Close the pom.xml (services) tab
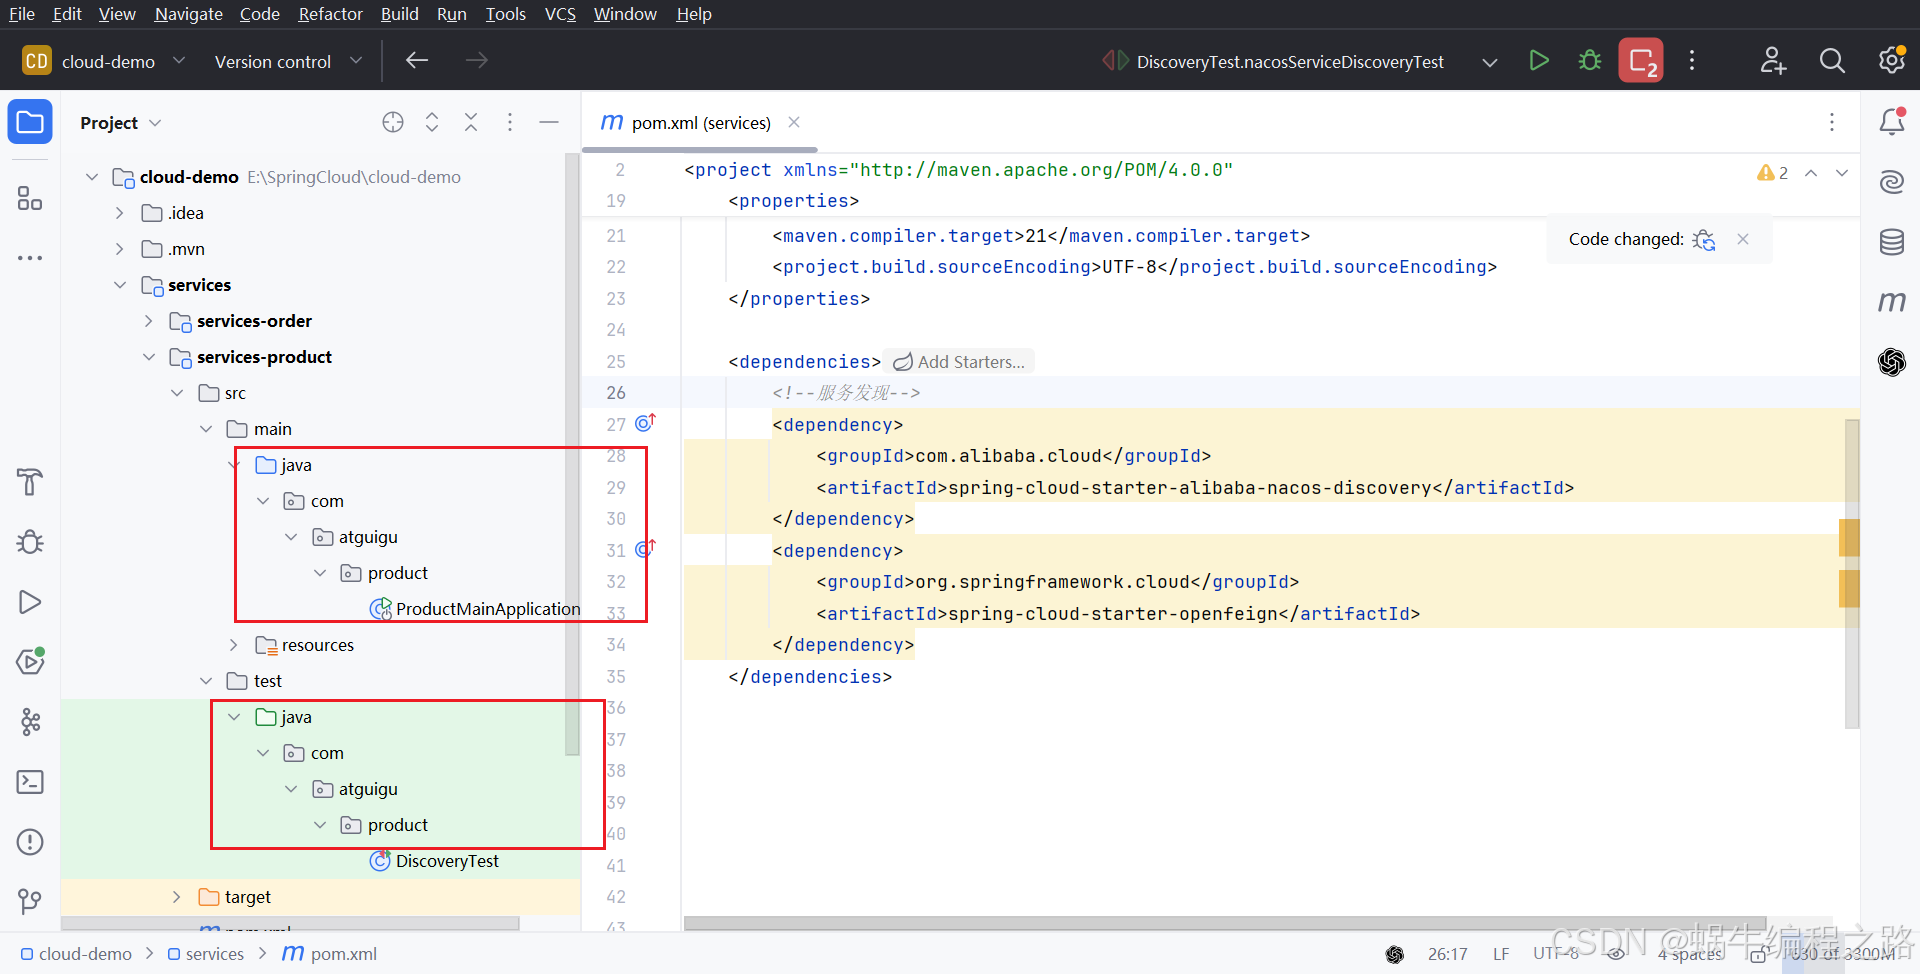 pyautogui.click(x=794, y=122)
